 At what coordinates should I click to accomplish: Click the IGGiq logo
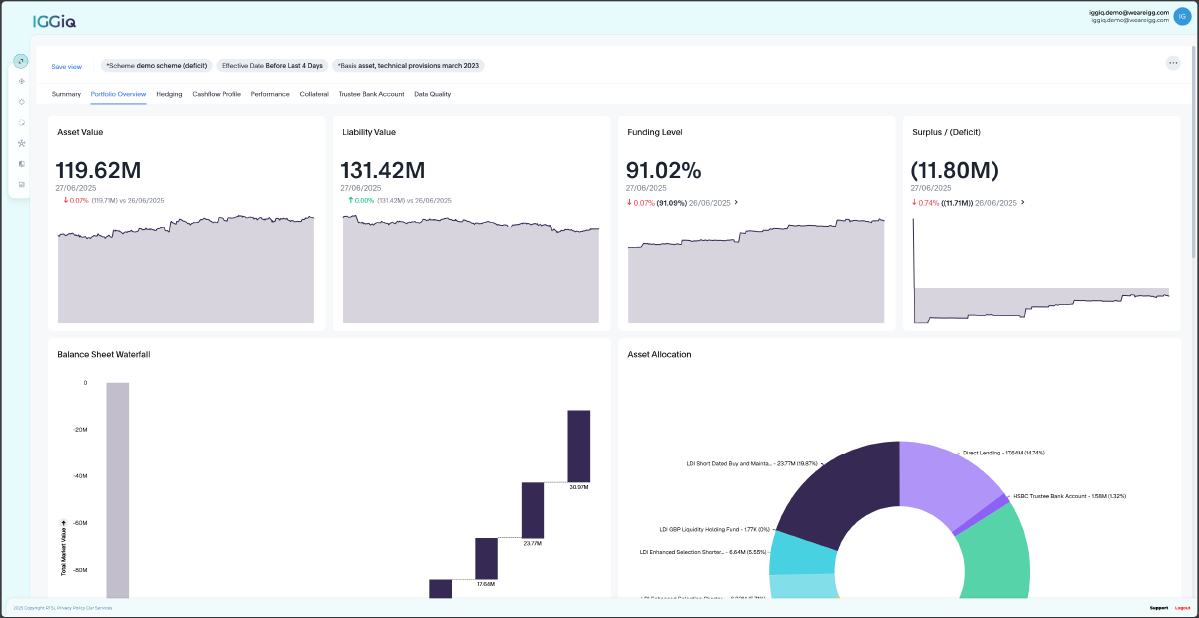coord(54,21)
